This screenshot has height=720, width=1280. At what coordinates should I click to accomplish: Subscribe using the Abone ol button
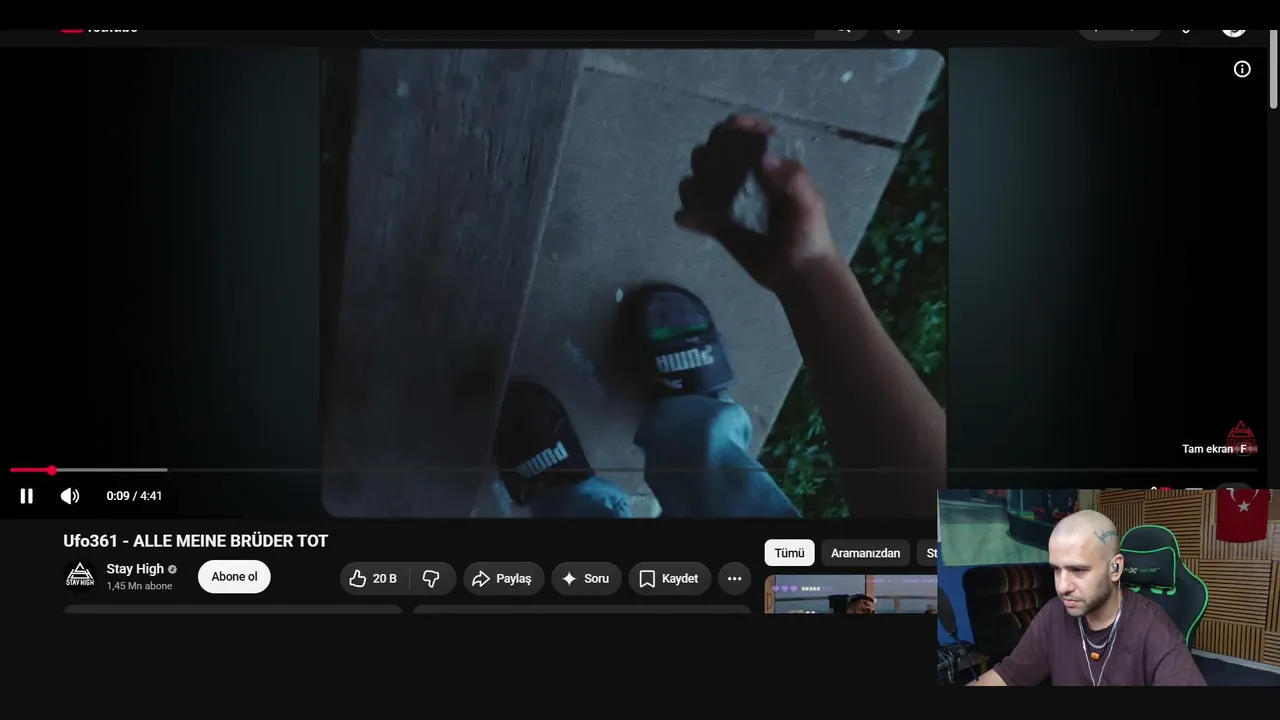tap(234, 577)
